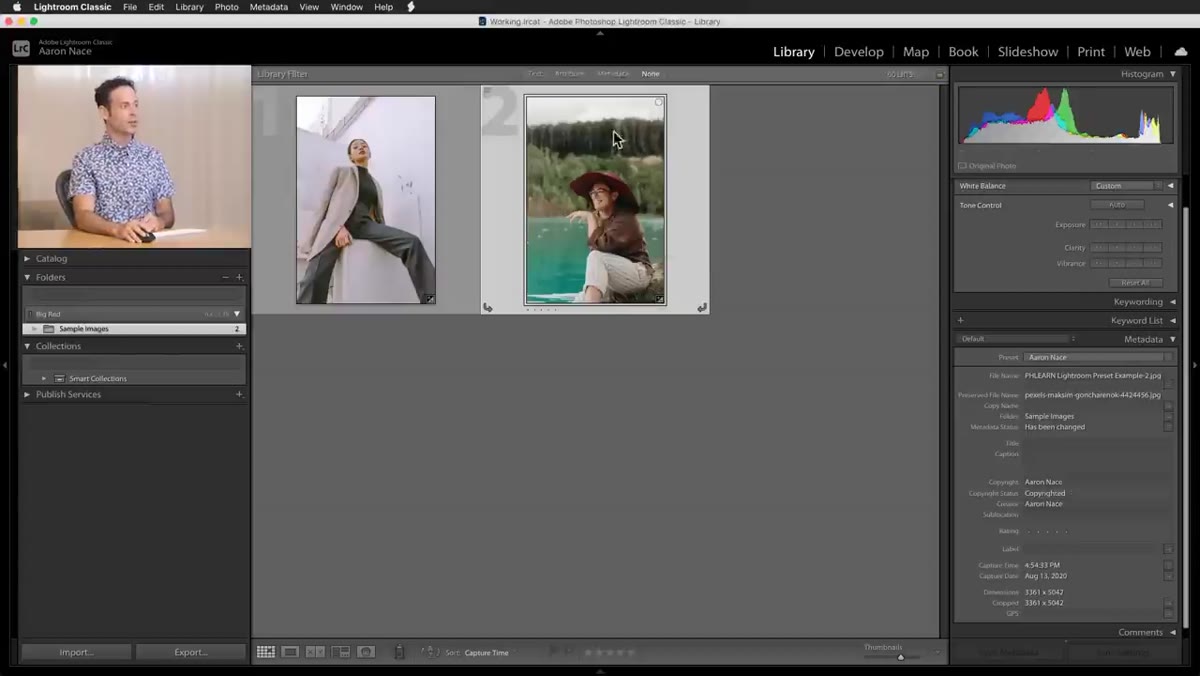Image resolution: width=1200 pixels, height=676 pixels.
Task: Select the Painter spray can tool
Action: [x=399, y=652]
